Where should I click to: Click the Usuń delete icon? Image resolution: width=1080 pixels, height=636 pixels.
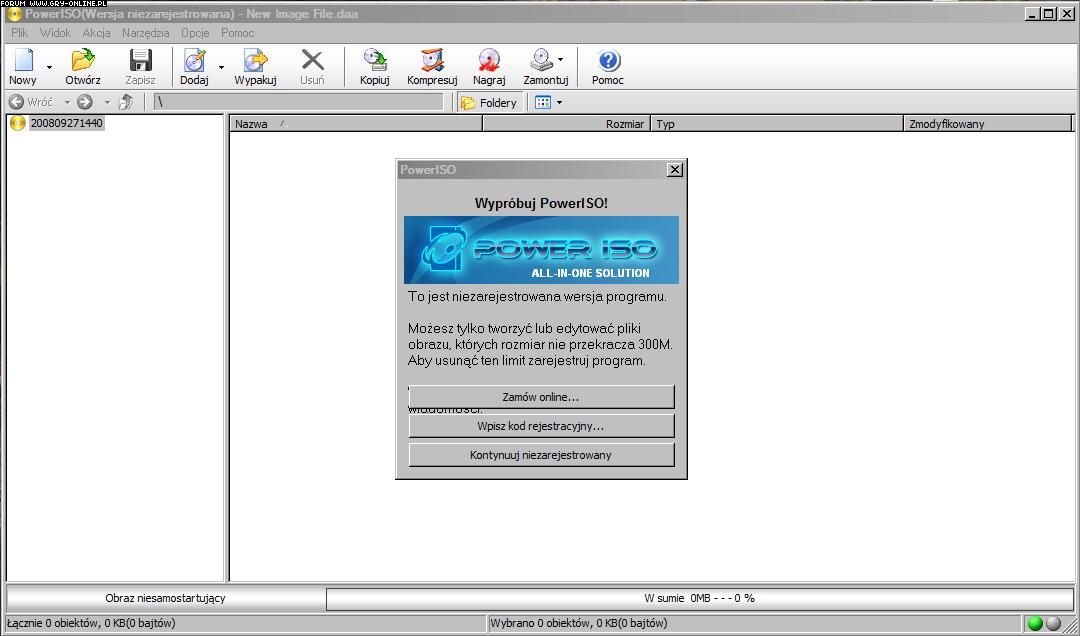312,61
